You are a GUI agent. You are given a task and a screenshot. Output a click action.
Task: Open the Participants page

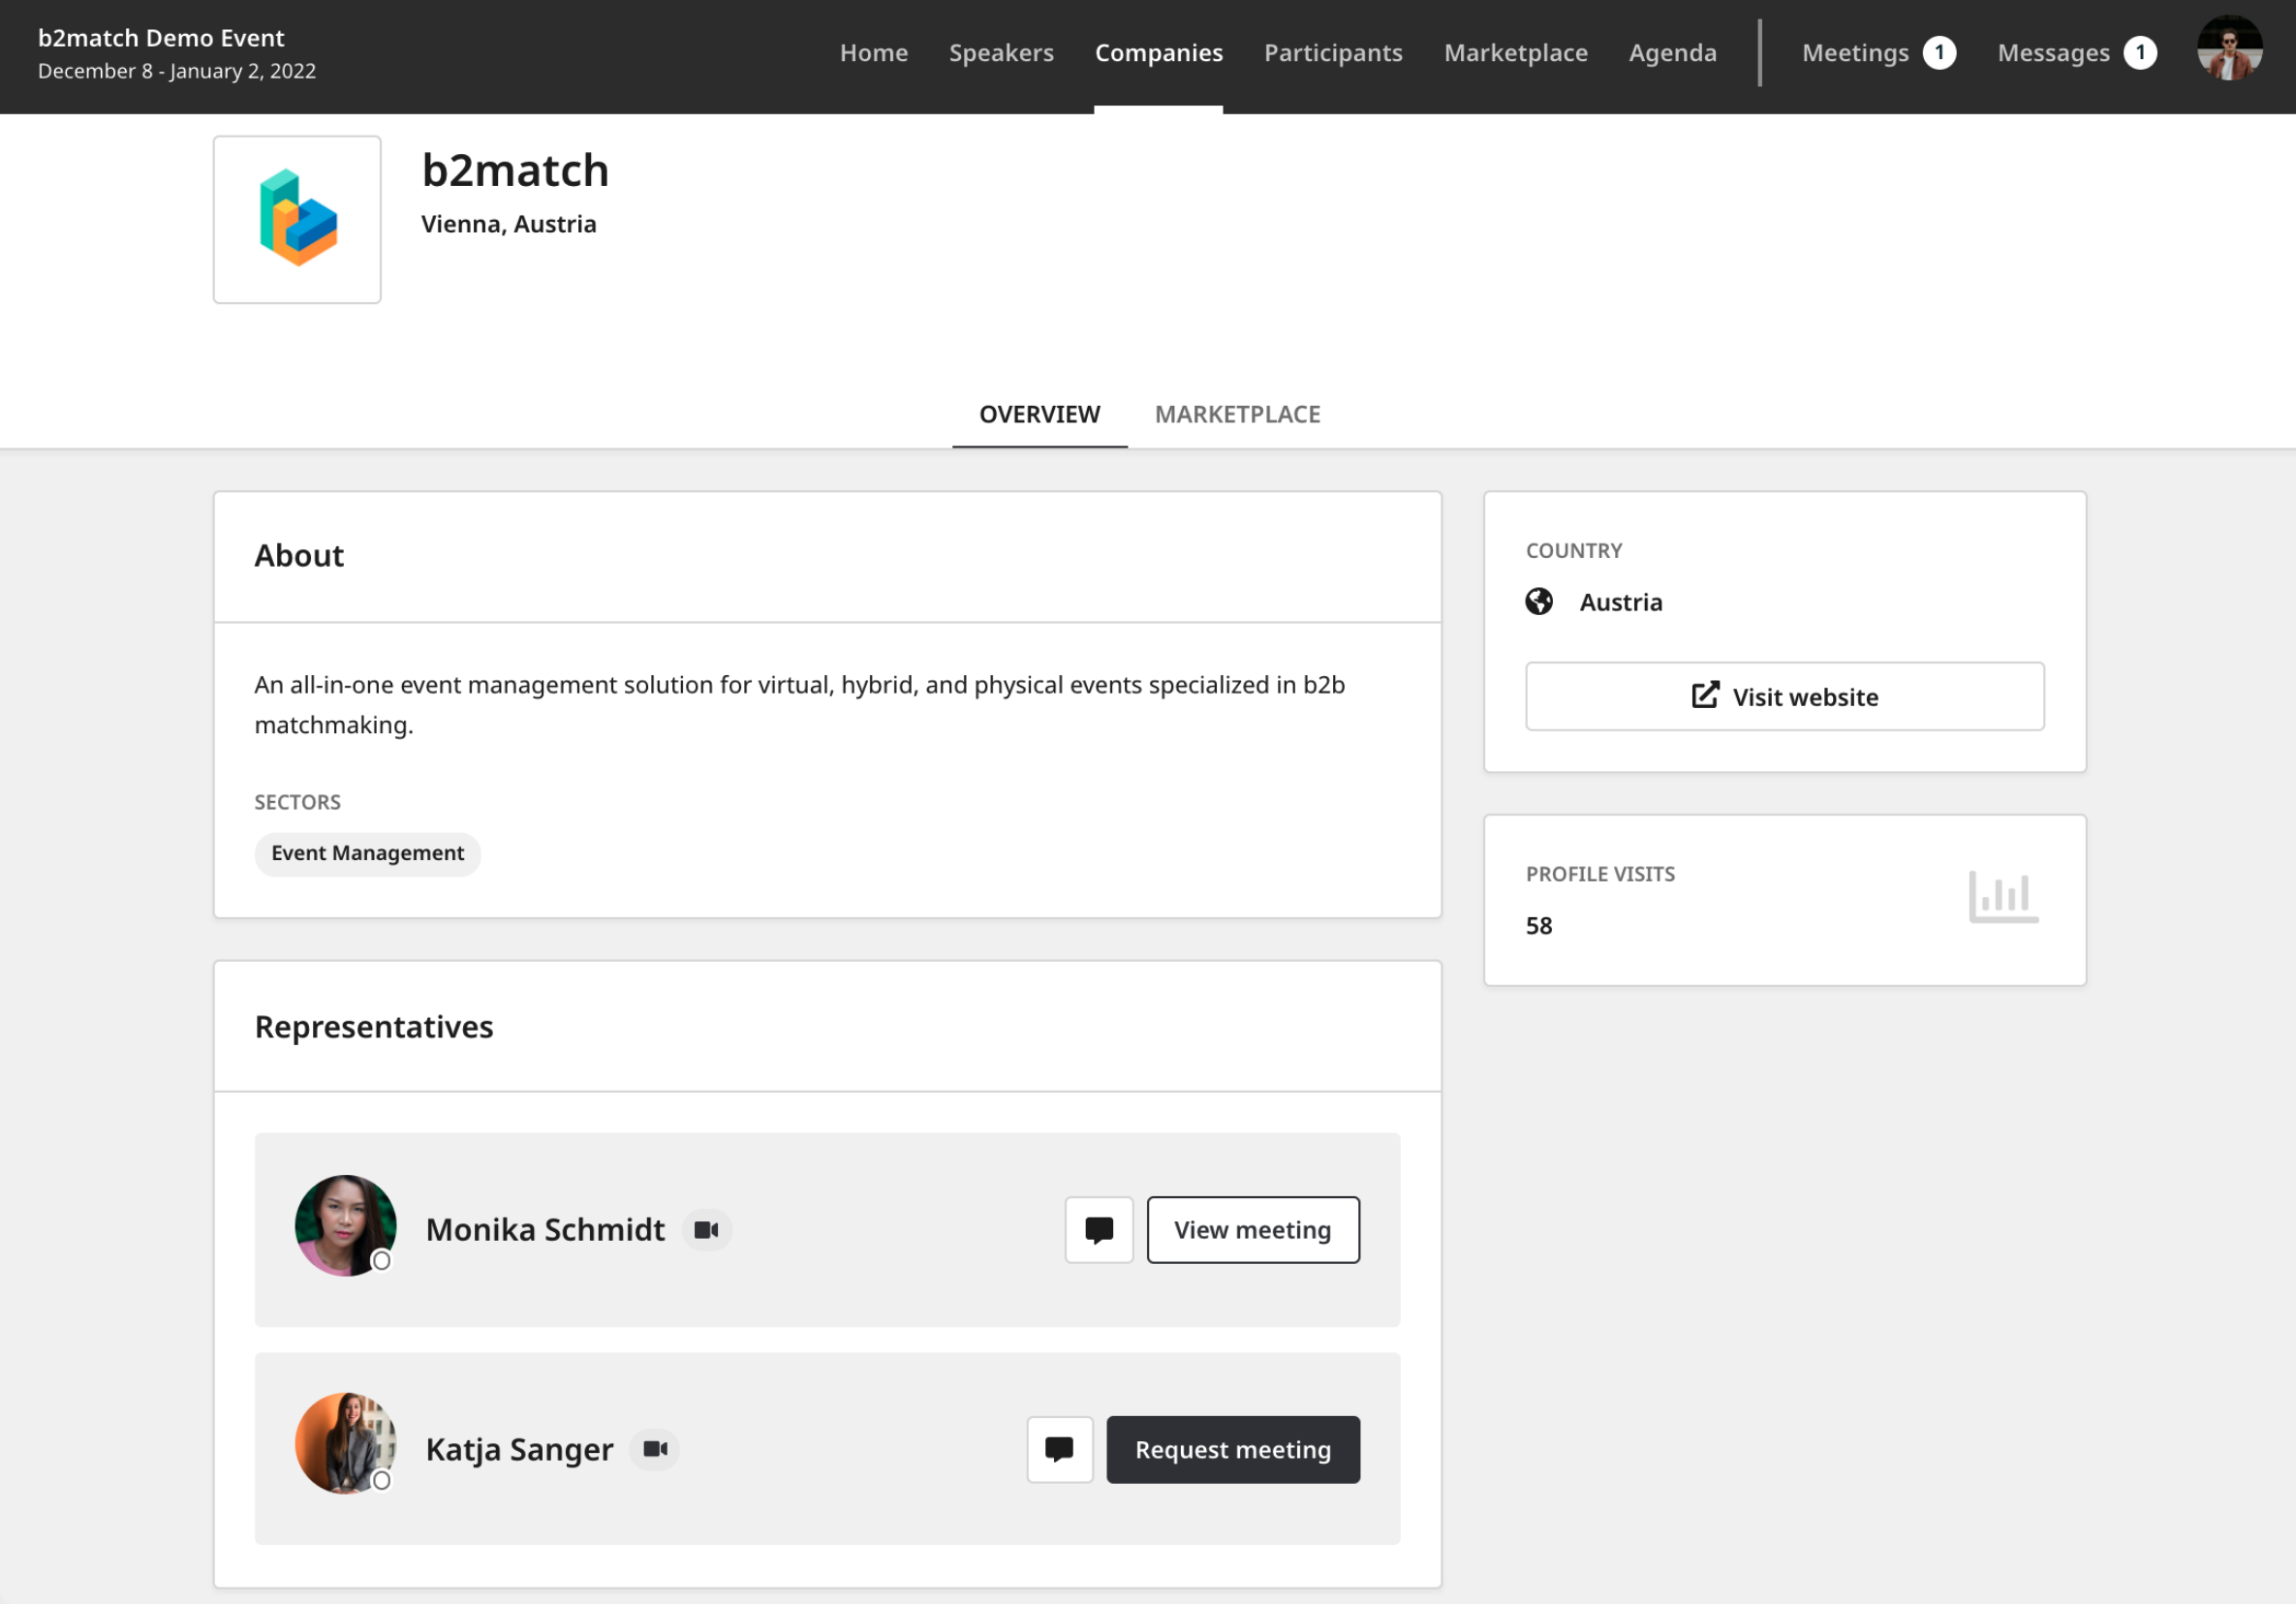tap(1333, 53)
